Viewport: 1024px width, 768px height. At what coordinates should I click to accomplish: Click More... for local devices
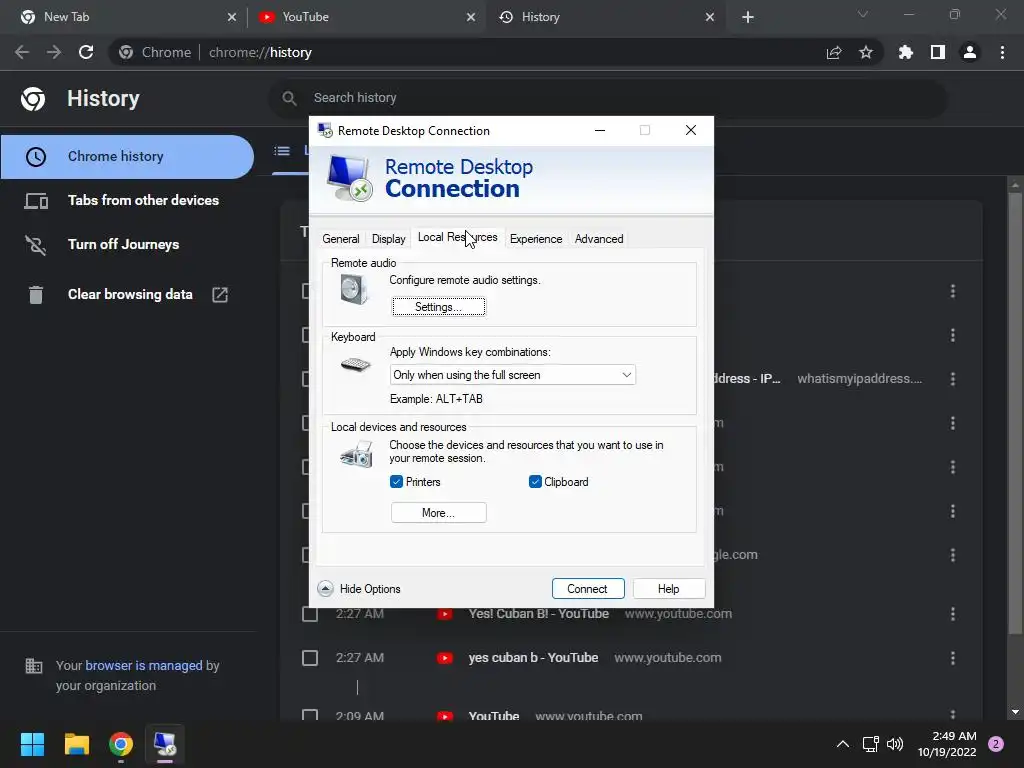pos(438,513)
